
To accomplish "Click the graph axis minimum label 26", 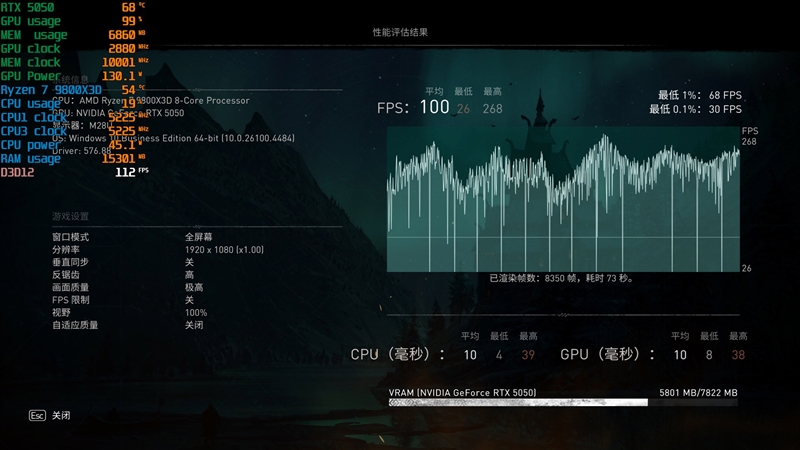I will point(746,268).
